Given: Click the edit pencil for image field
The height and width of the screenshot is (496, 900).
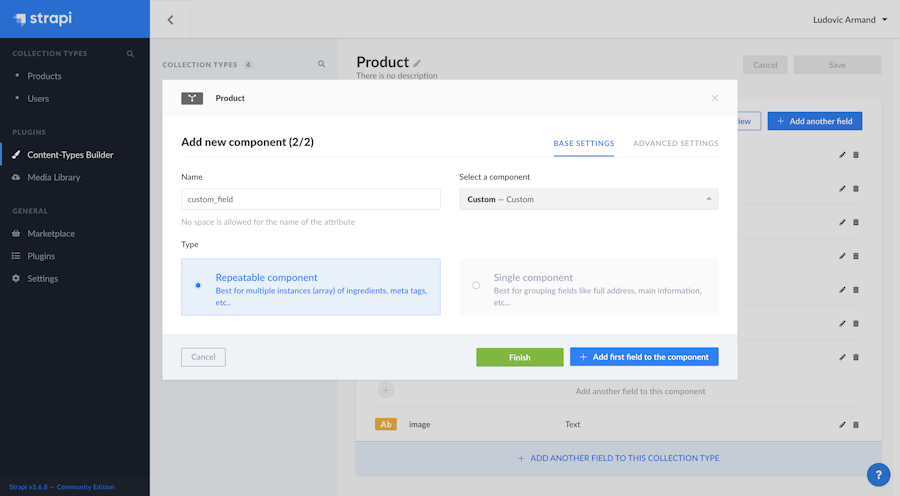Looking at the screenshot, I should (842, 425).
